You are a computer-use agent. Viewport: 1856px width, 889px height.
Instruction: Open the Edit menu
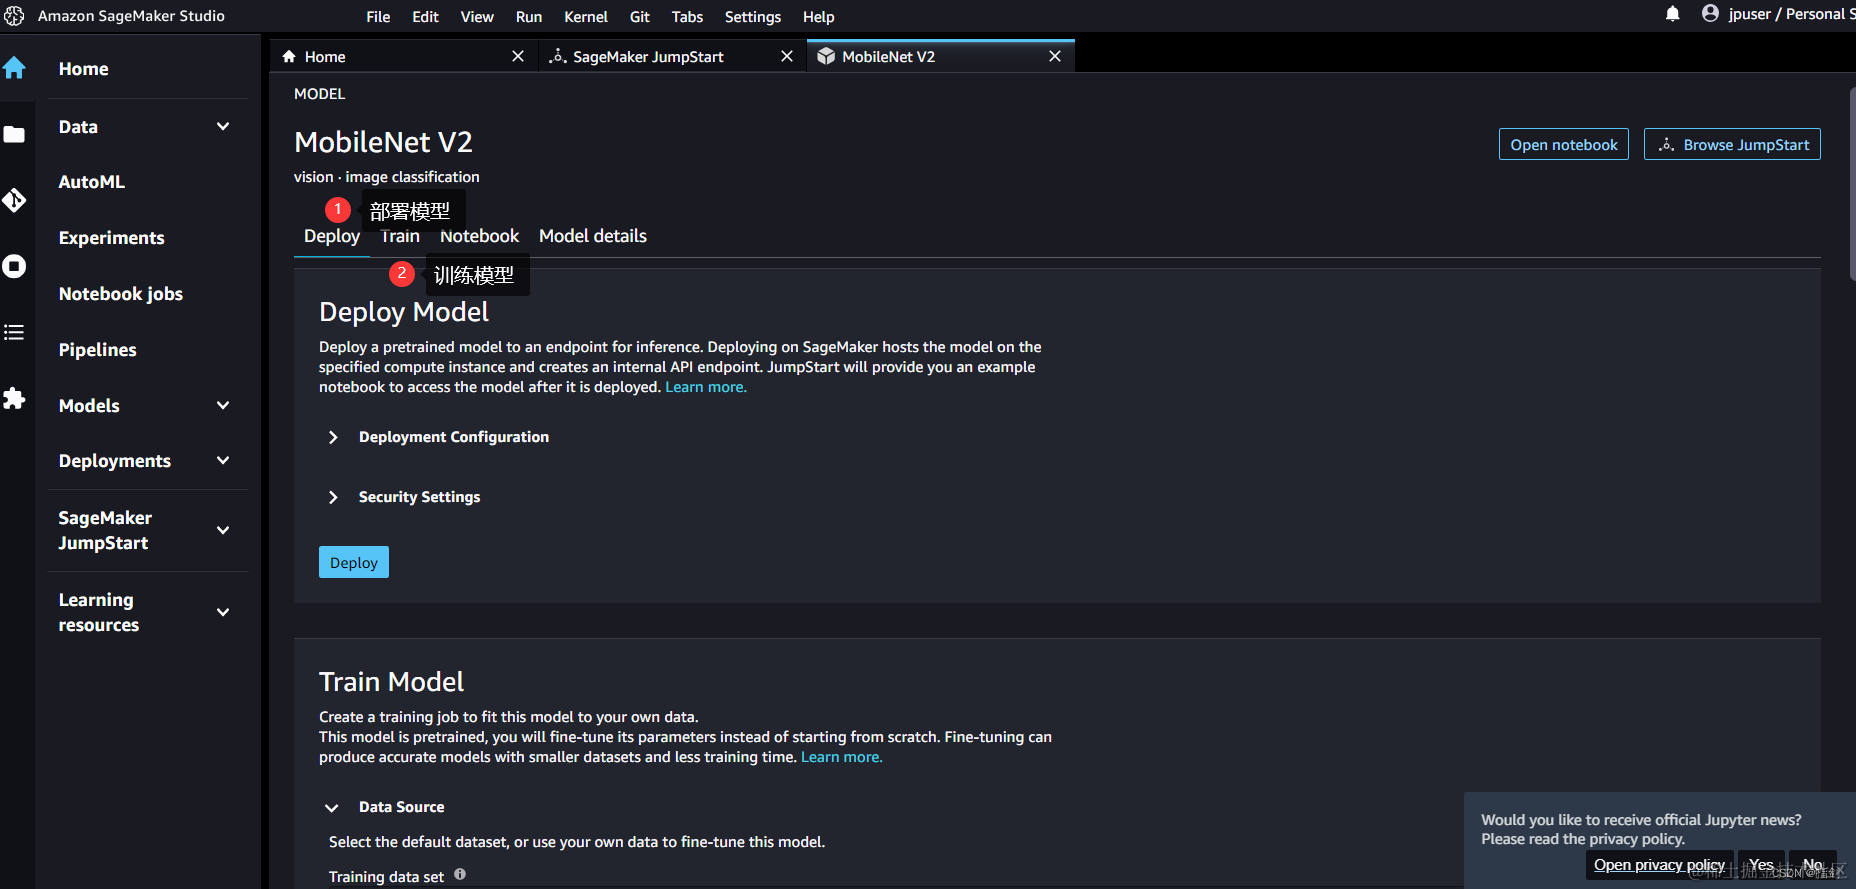tap(425, 17)
